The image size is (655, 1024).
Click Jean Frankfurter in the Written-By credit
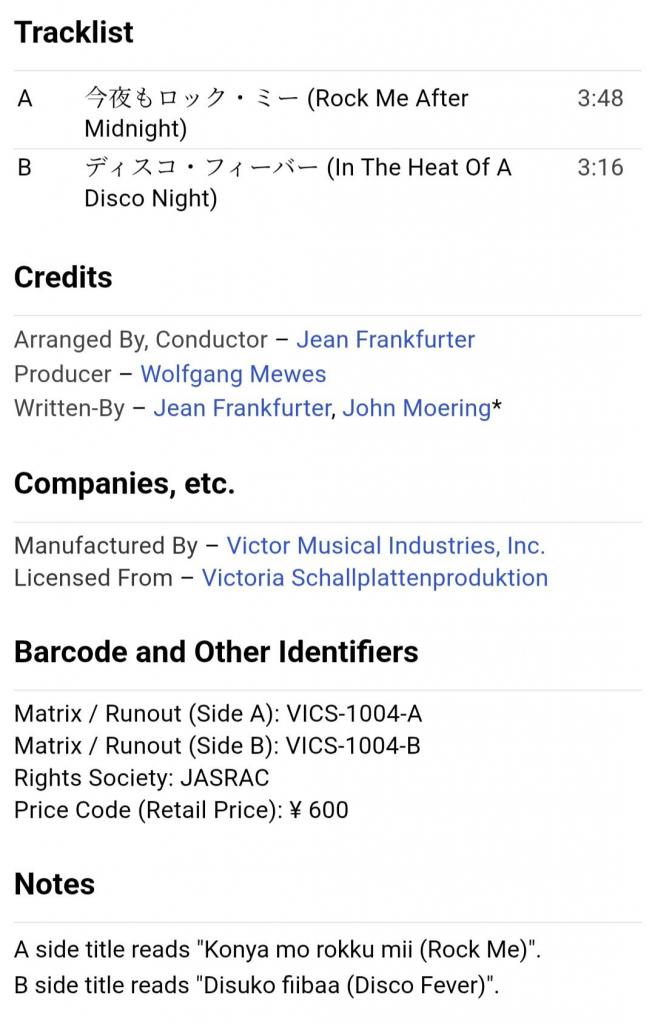[x=242, y=408]
